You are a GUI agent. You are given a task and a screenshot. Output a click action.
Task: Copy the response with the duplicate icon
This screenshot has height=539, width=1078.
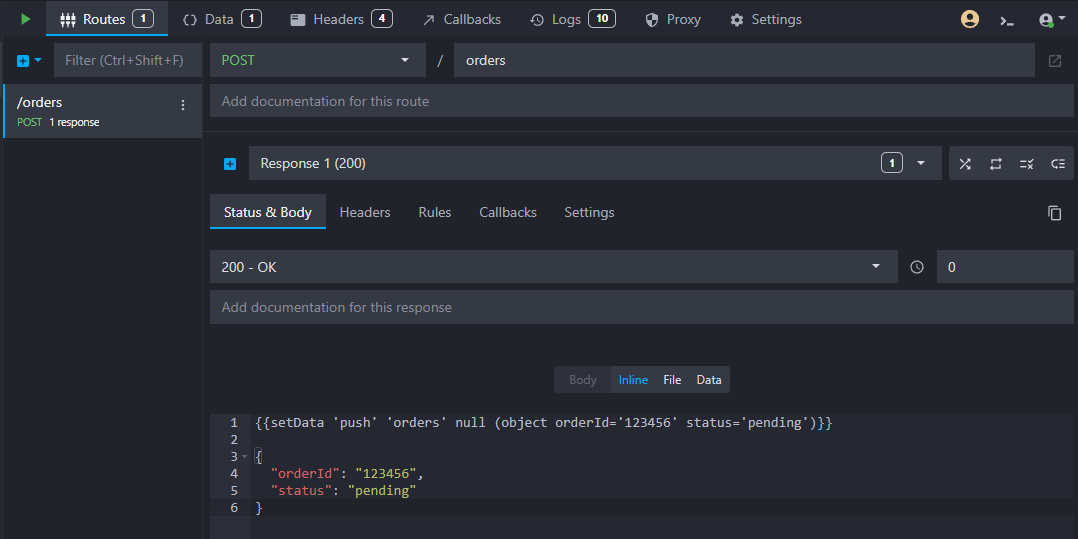click(1054, 213)
